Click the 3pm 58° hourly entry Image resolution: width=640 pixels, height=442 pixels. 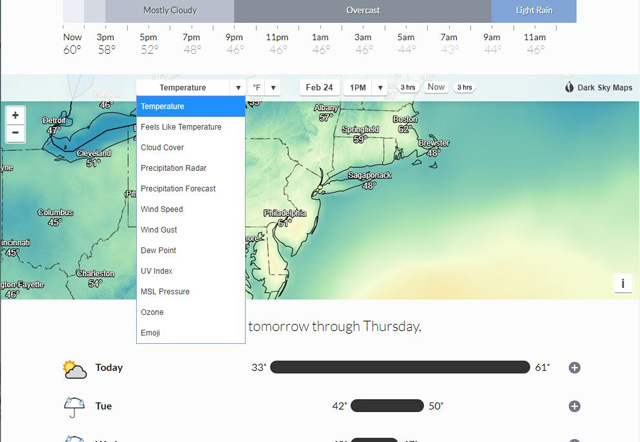[106, 44]
